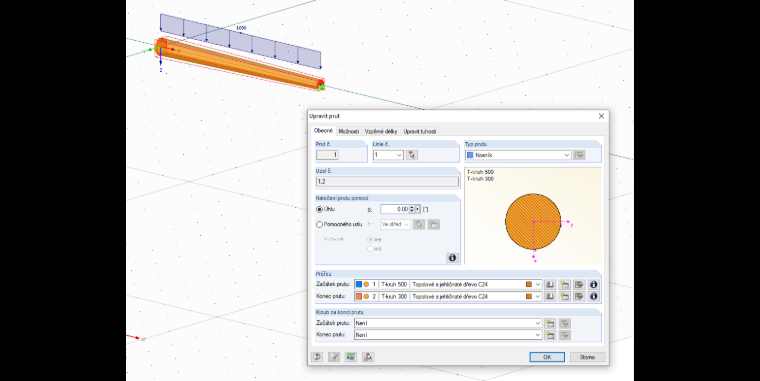This screenshot has width=760, height=381.
Task: Click blue color swatch in Začátek prutu row
Action: coord(359,285)
